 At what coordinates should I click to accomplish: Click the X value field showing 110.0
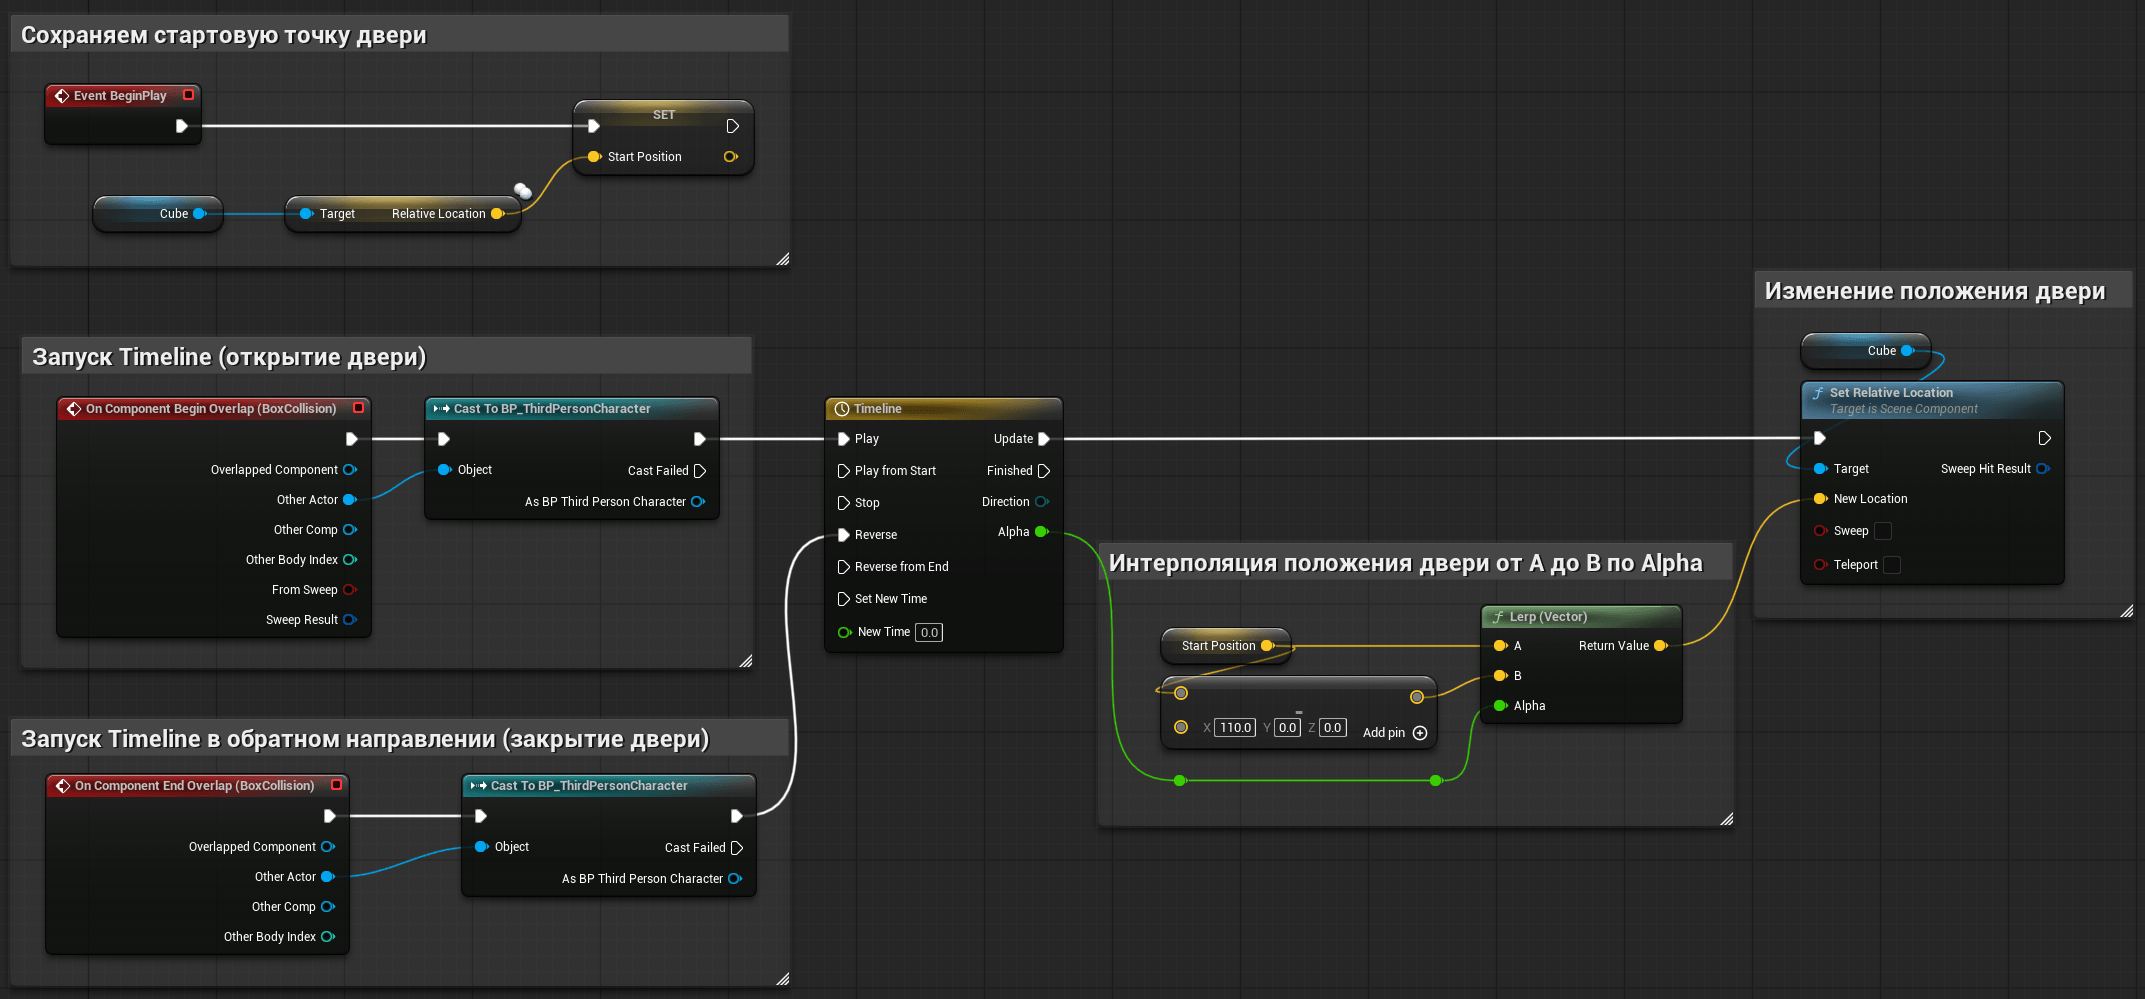(x=1235, y=728)
